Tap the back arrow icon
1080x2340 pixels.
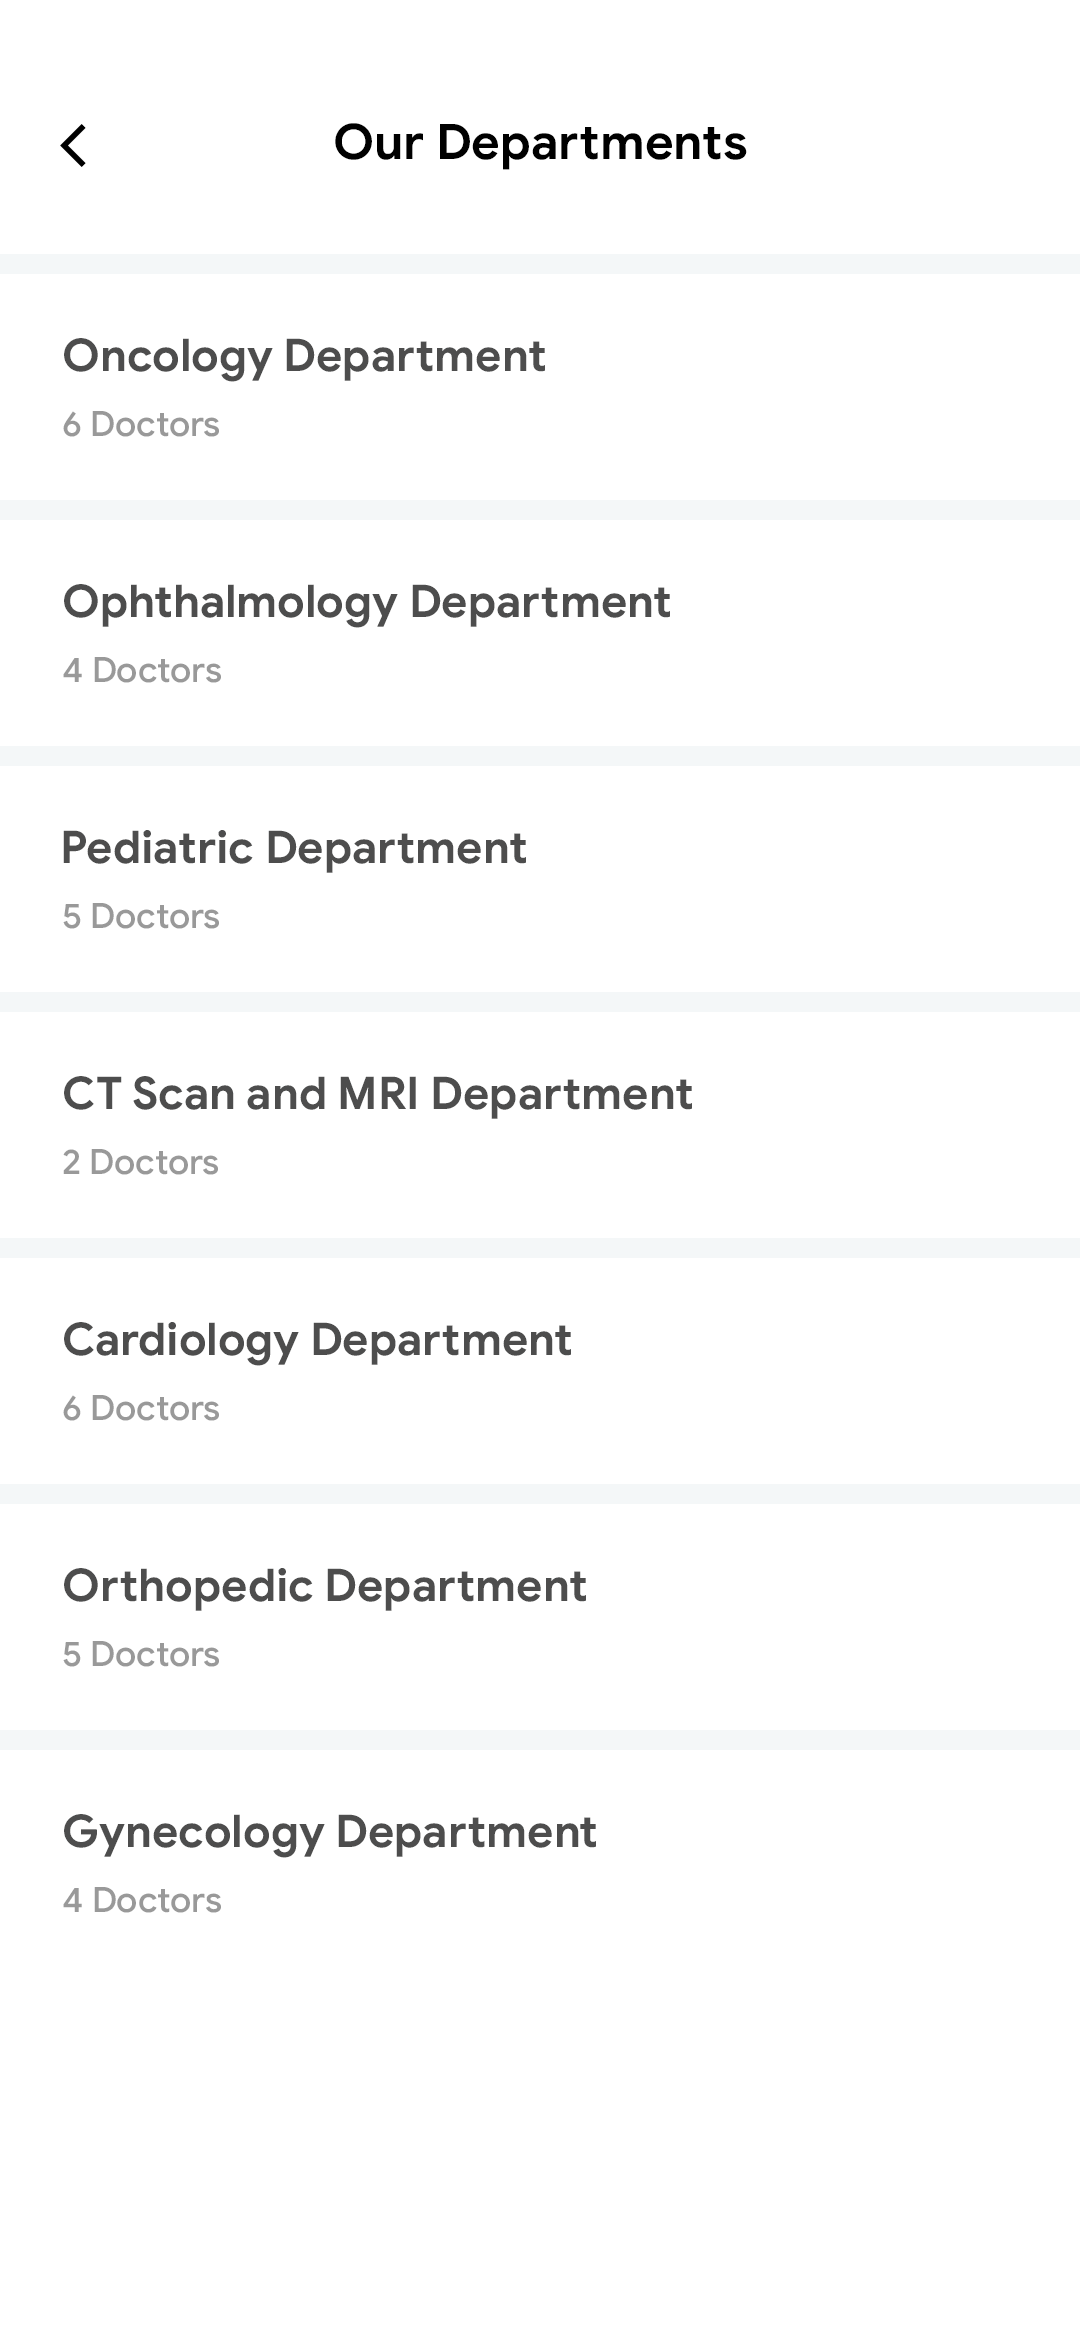coord(73,145)
